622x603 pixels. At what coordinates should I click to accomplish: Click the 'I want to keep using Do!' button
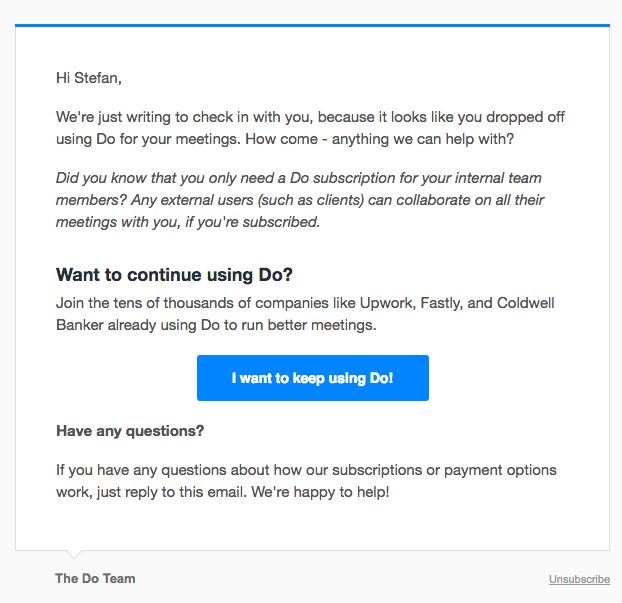coord(313,378)
